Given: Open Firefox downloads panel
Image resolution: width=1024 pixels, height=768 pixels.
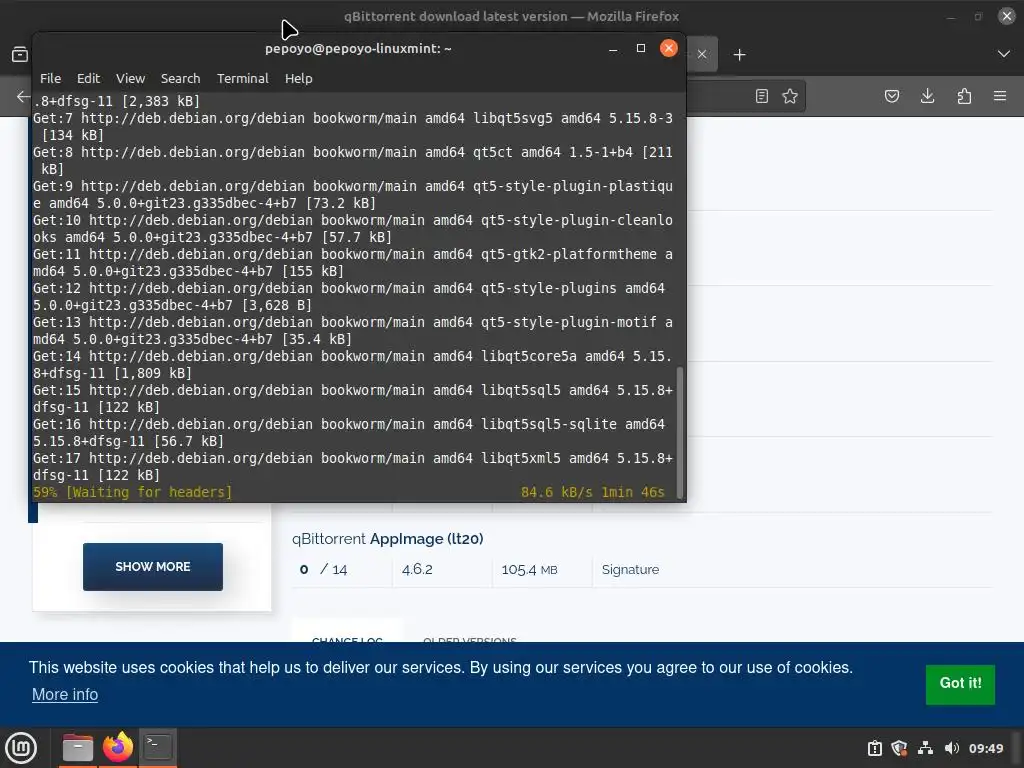Looking at the screenshot, I should (x=927, y=97).
